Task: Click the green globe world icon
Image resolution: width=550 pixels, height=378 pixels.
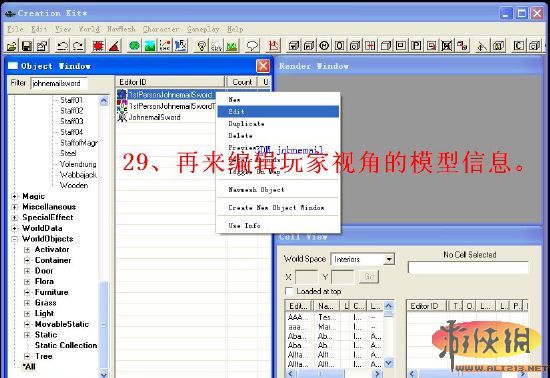Action: [x=134, y=46]
